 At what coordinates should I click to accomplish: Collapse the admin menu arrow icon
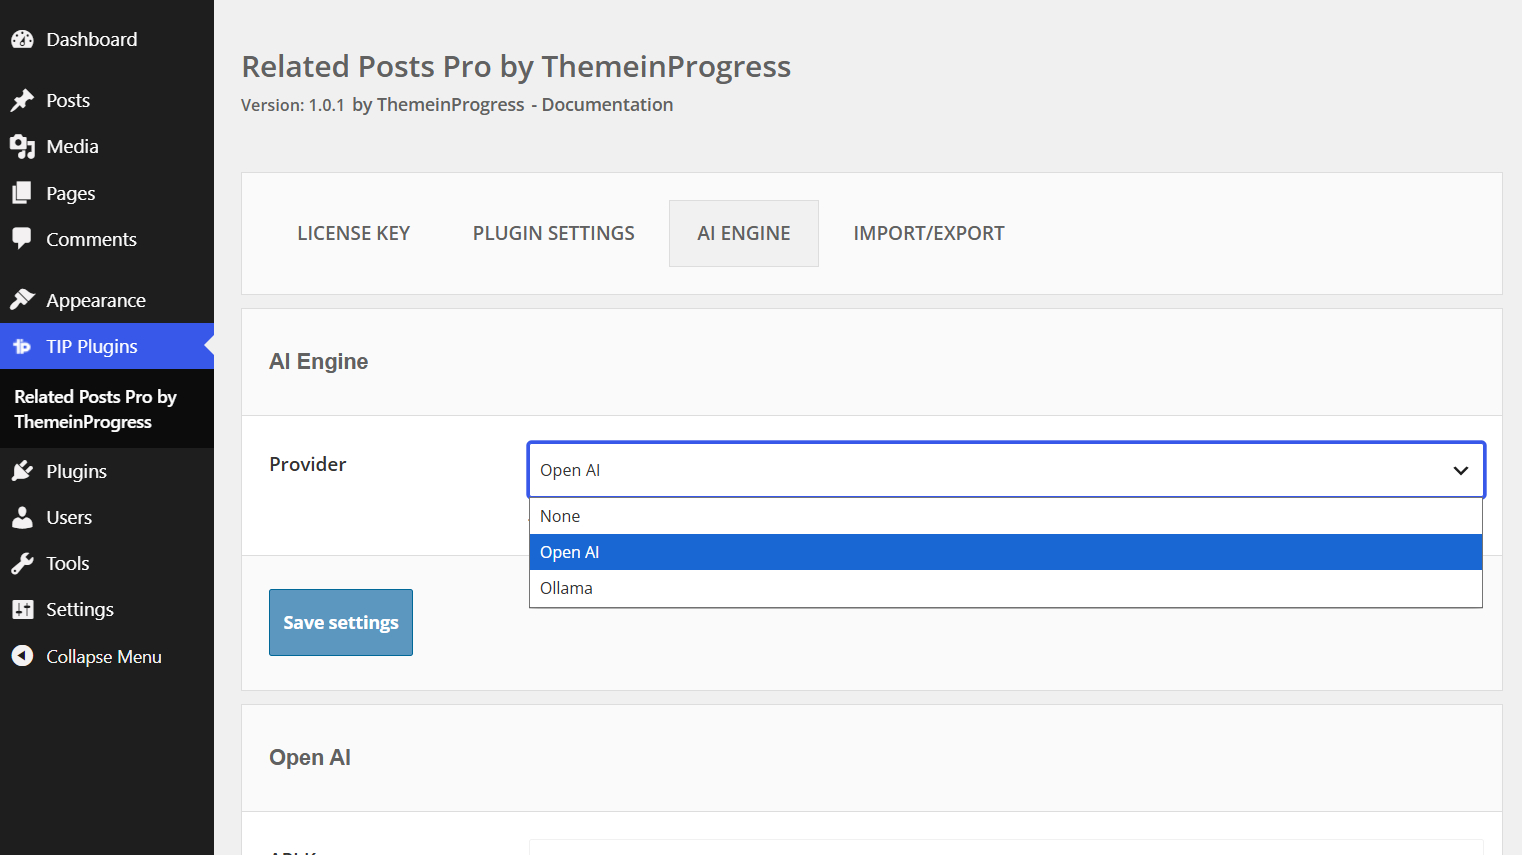[x=22, y=656]
